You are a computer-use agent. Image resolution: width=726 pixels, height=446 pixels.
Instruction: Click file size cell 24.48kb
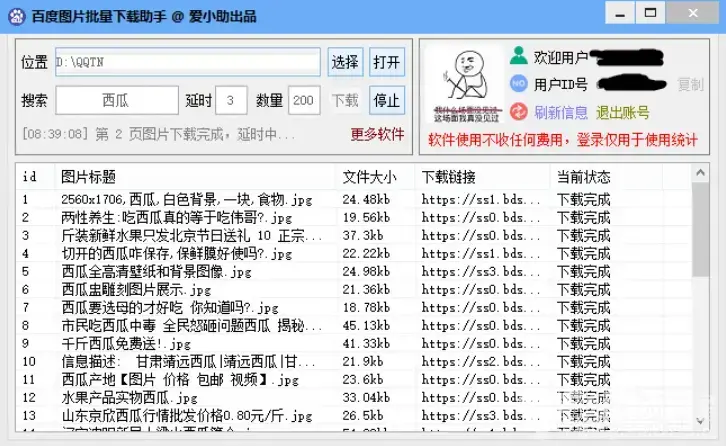click(366, 200)
